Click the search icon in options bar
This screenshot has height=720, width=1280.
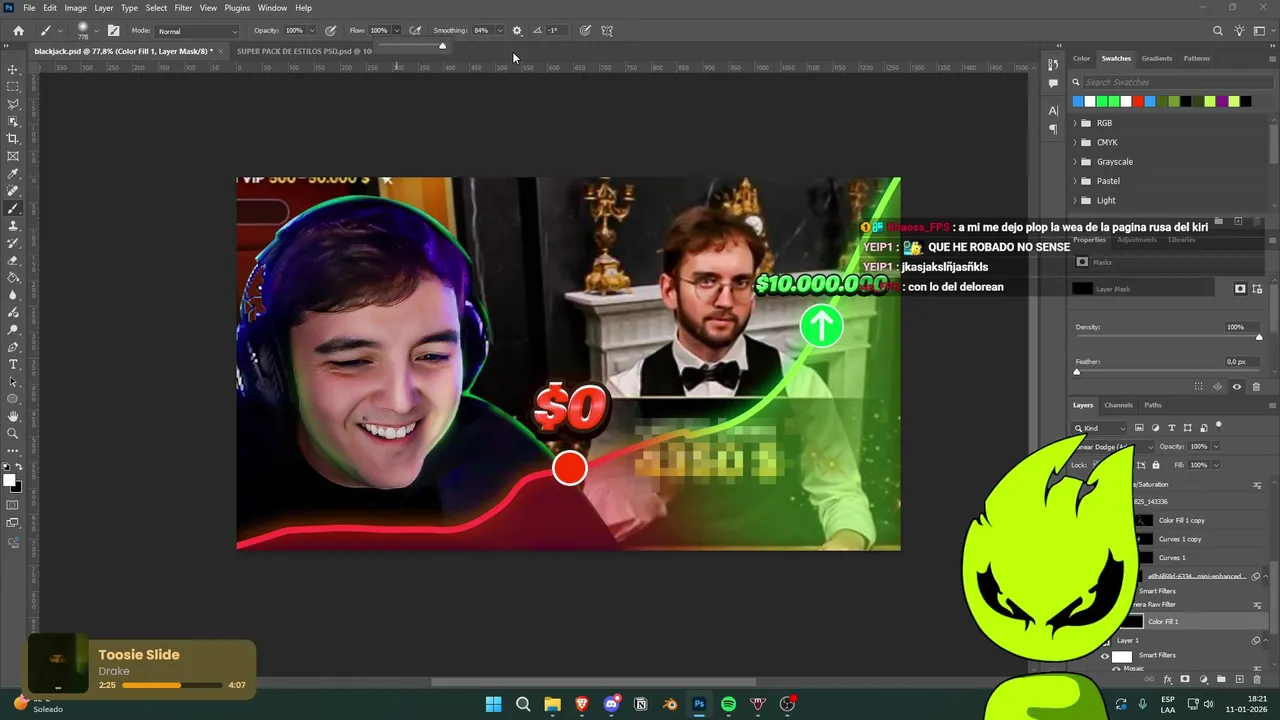1217,31
